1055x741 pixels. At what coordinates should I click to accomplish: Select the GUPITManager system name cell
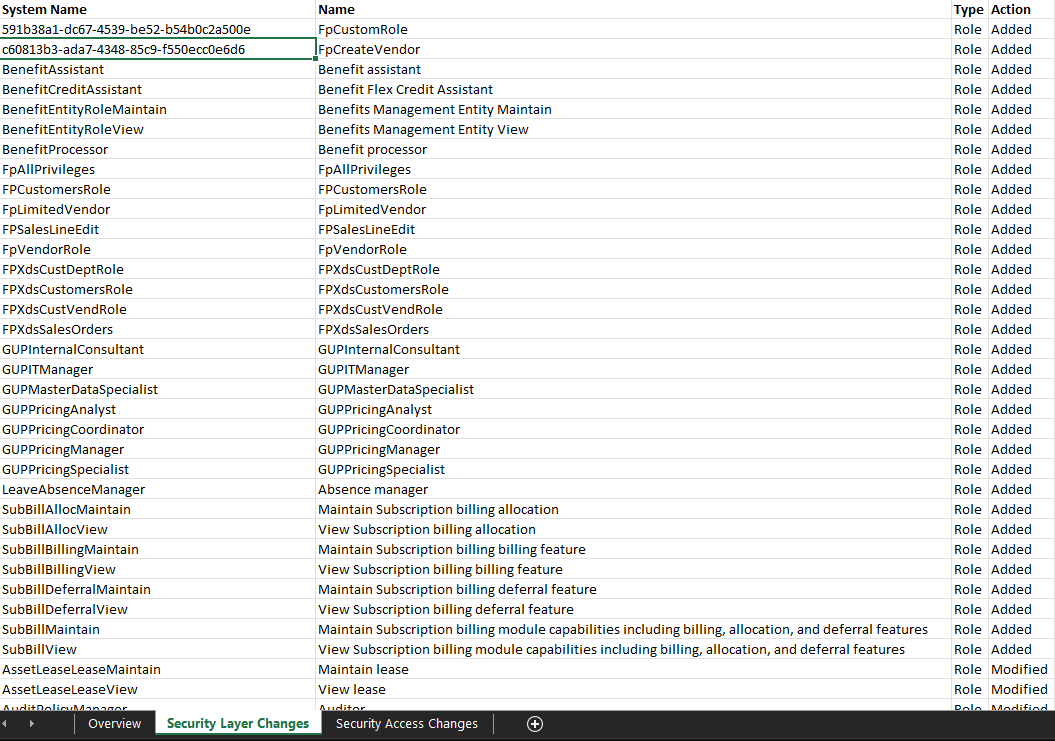[x=157, y=369]
